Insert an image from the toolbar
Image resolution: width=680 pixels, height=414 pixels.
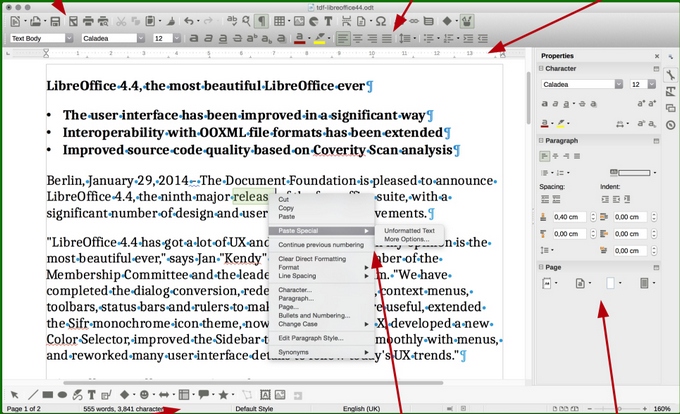click(299, 21)
